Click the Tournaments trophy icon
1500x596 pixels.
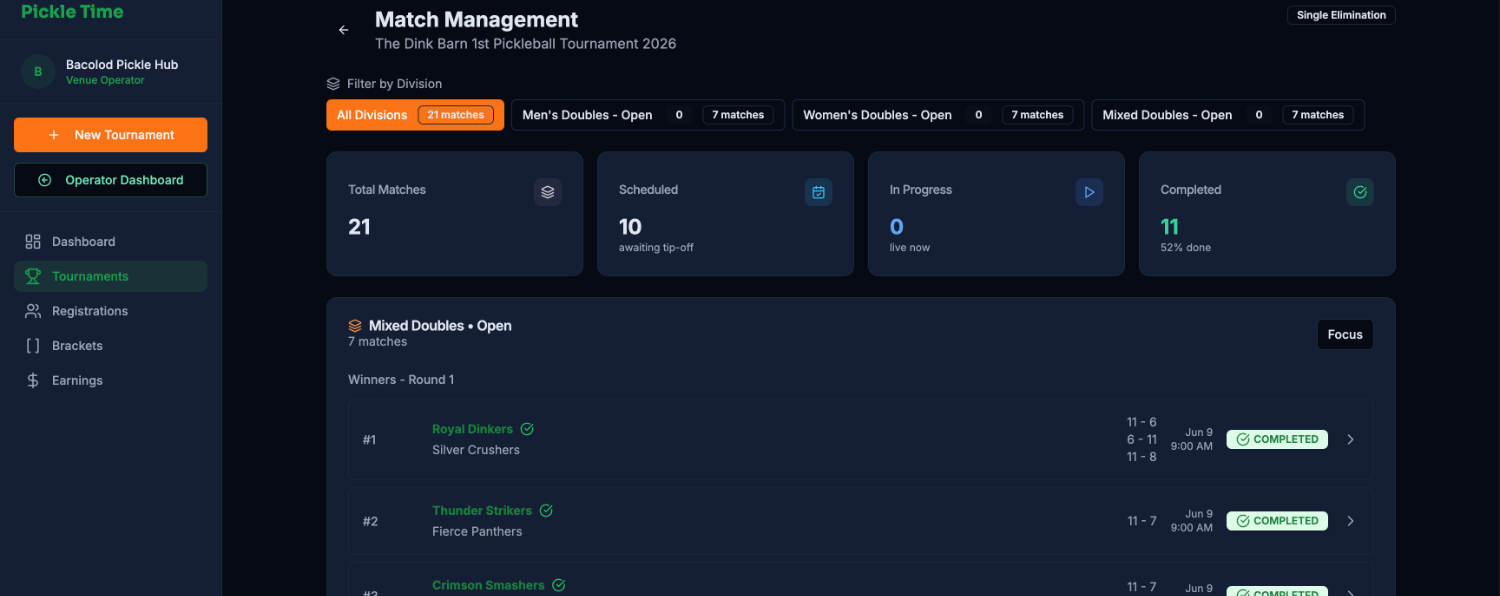tap(33, 276)
